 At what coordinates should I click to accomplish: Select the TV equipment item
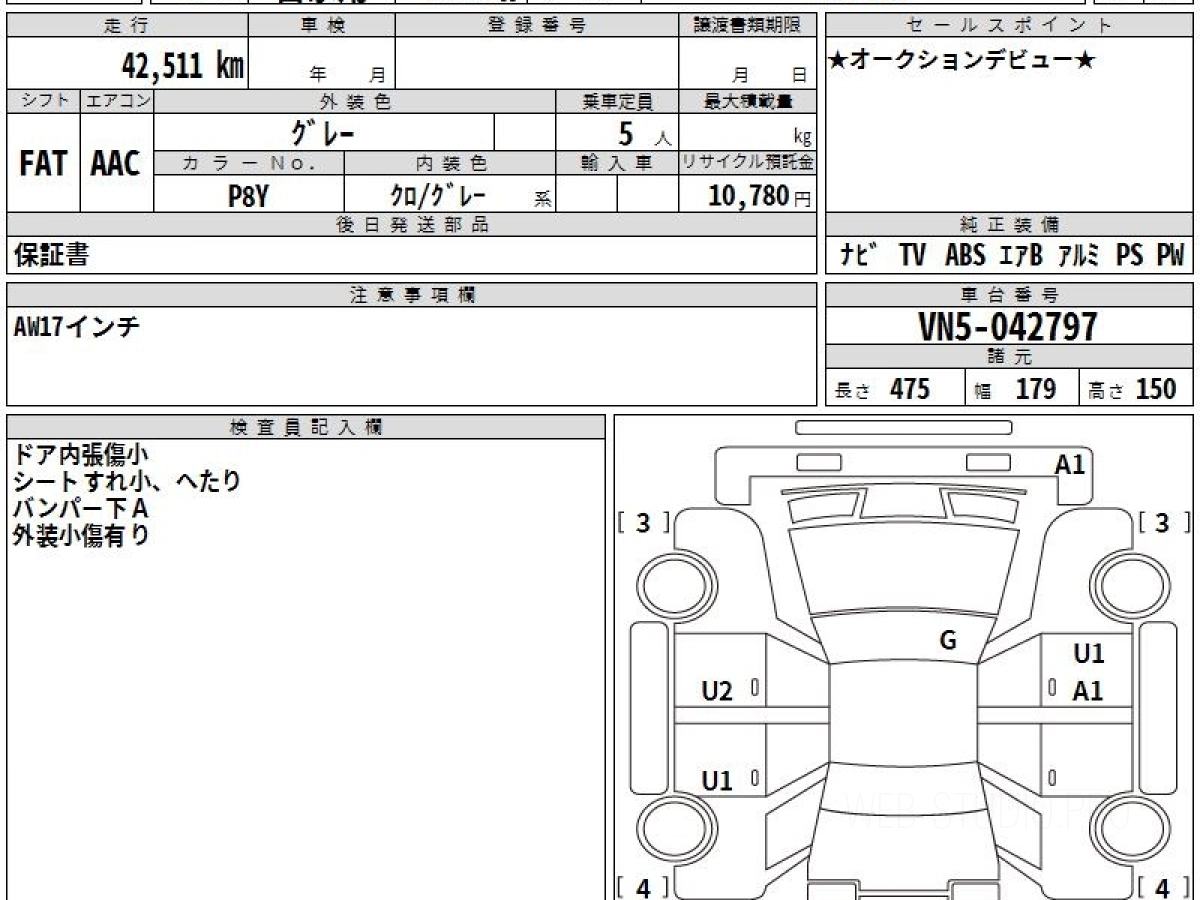point(912,256)
